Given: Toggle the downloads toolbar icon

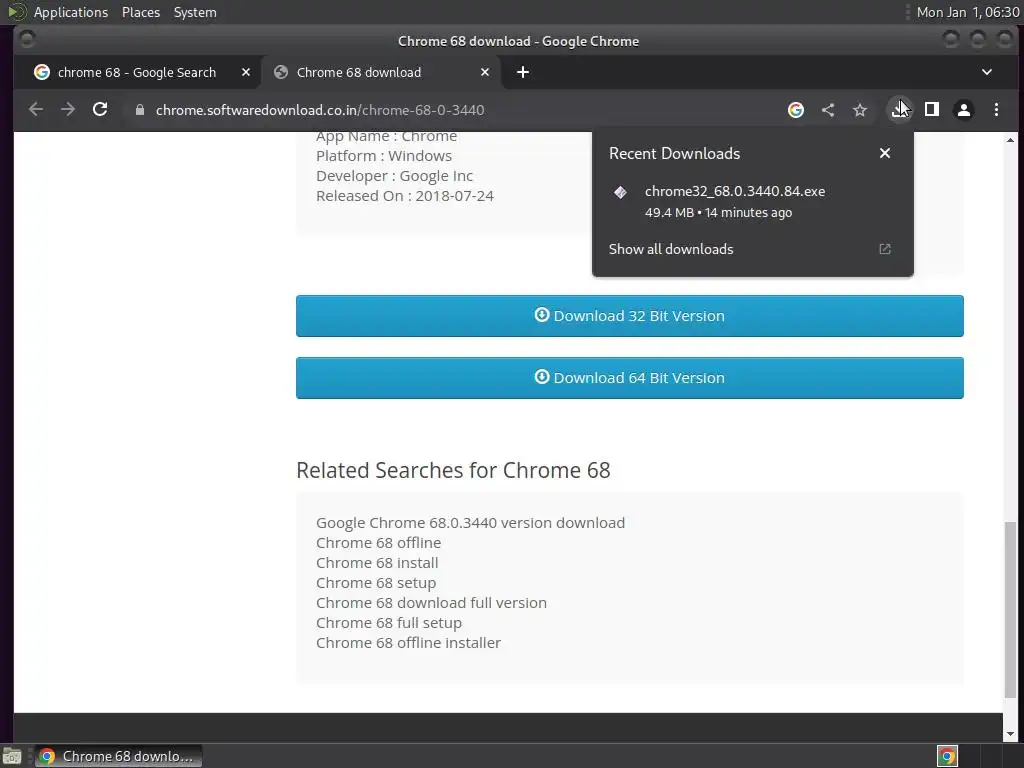Looking at the screenshot, I should [x=900, y=110].
